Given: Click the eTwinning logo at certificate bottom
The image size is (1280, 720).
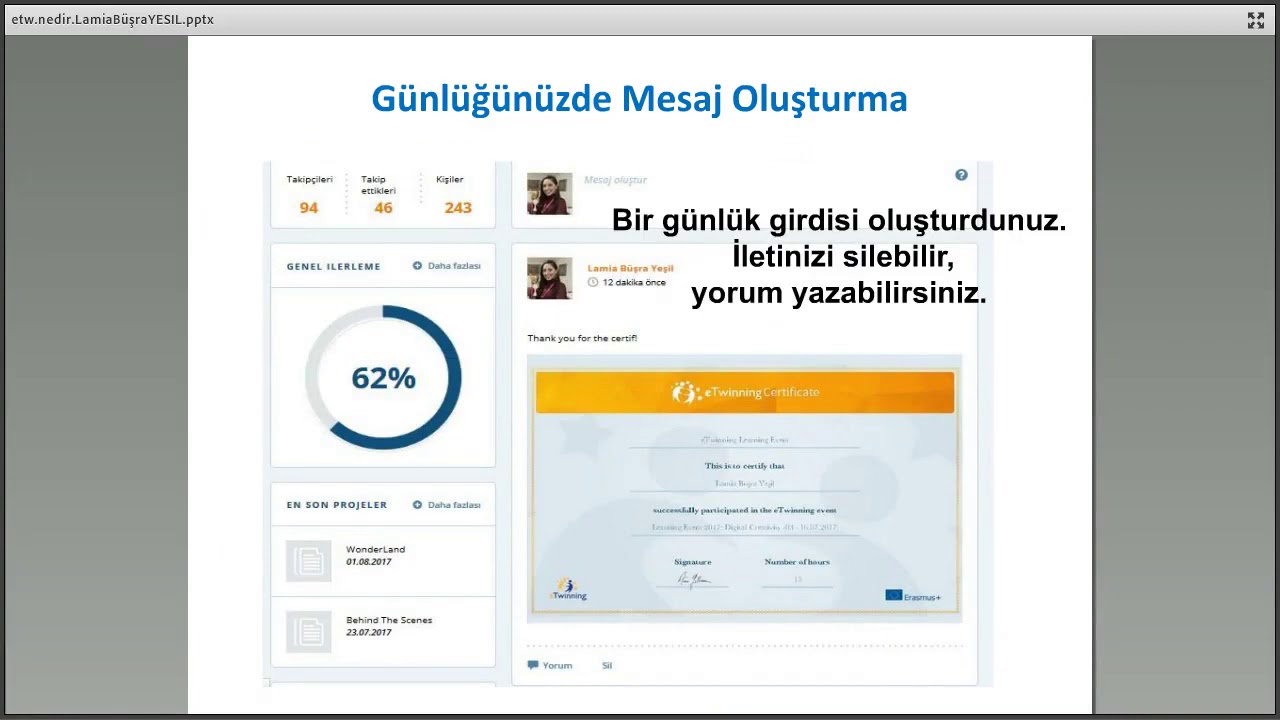Looking at the screenshot, I should coord(568,589).
